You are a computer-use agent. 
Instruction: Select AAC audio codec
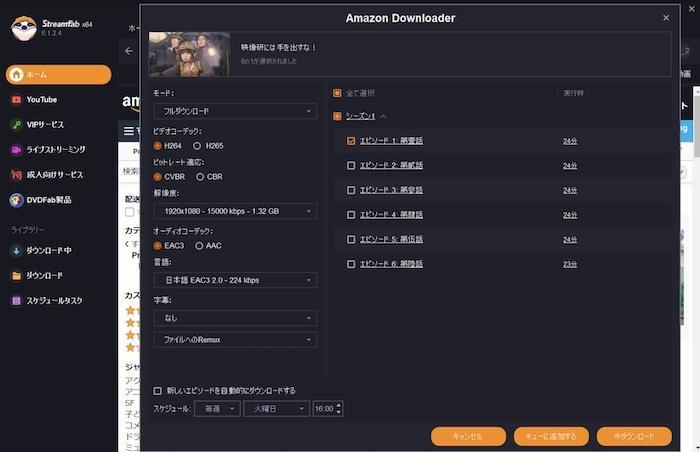tap(199, 246)
